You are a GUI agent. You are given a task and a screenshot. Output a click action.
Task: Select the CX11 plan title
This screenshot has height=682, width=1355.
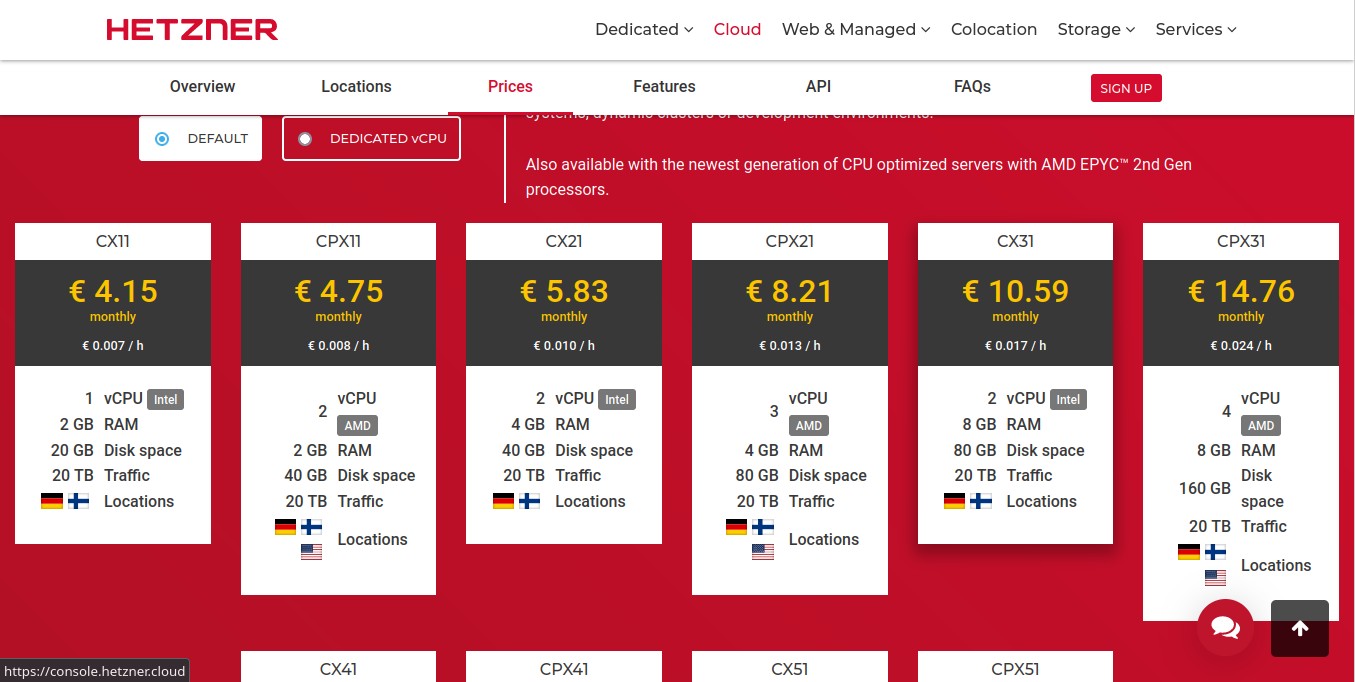tap(113, 241)
